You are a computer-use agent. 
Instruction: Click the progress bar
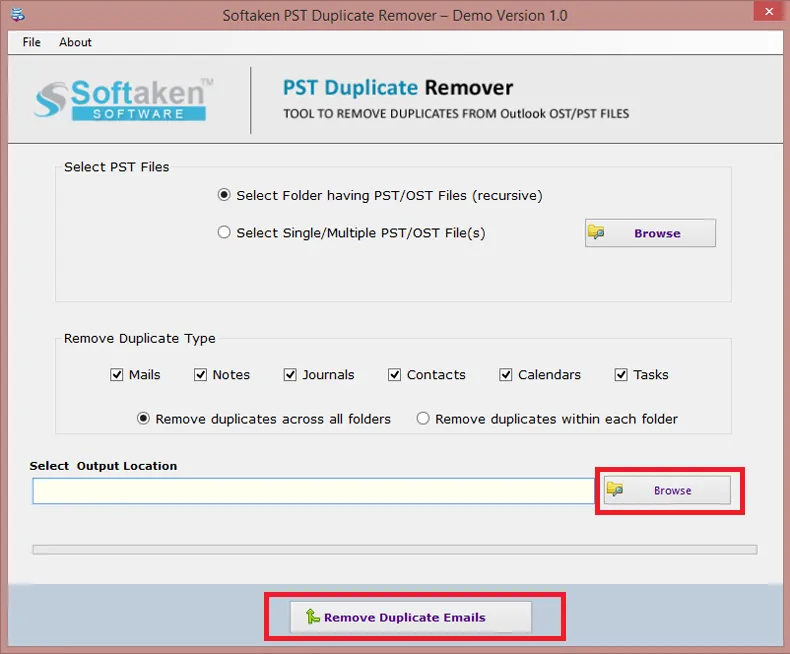[x=394, y=550]
